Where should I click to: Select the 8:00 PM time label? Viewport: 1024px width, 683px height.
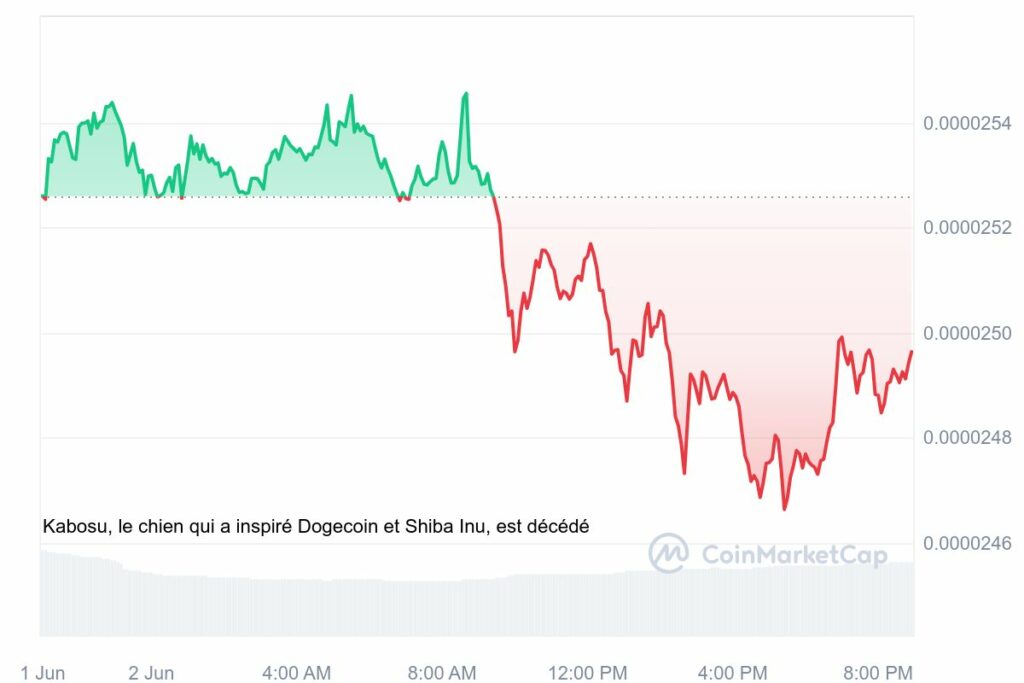pyautogui.click(x=879, y=672)
